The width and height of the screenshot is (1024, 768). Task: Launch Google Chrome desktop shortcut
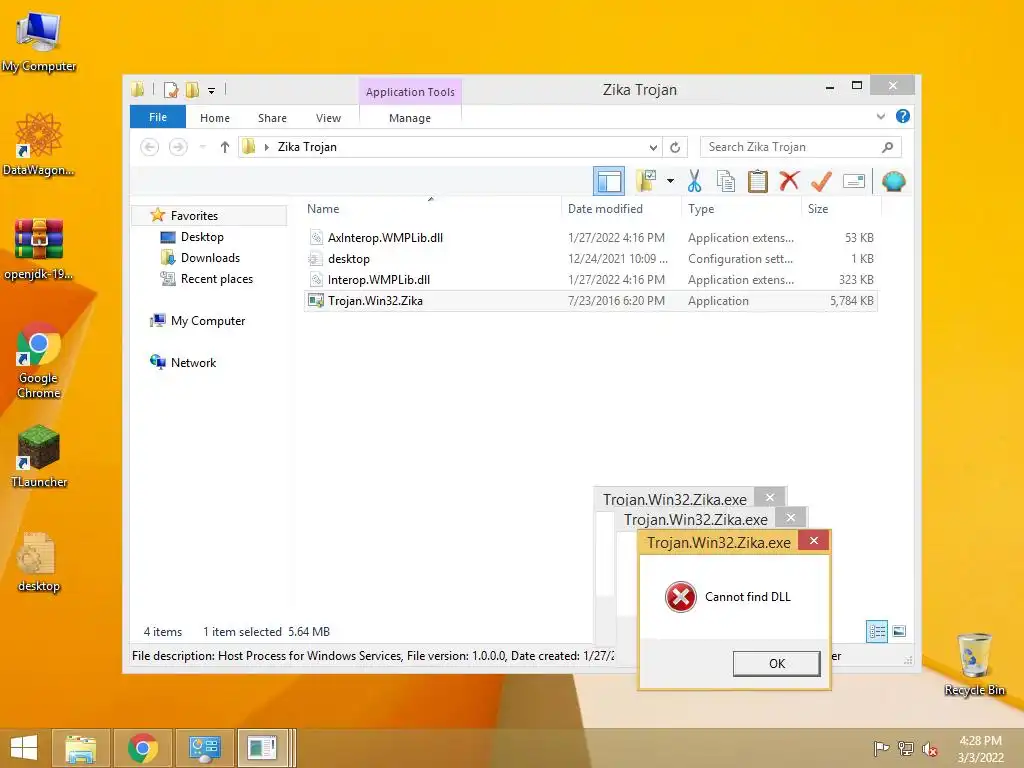point(39,360)
